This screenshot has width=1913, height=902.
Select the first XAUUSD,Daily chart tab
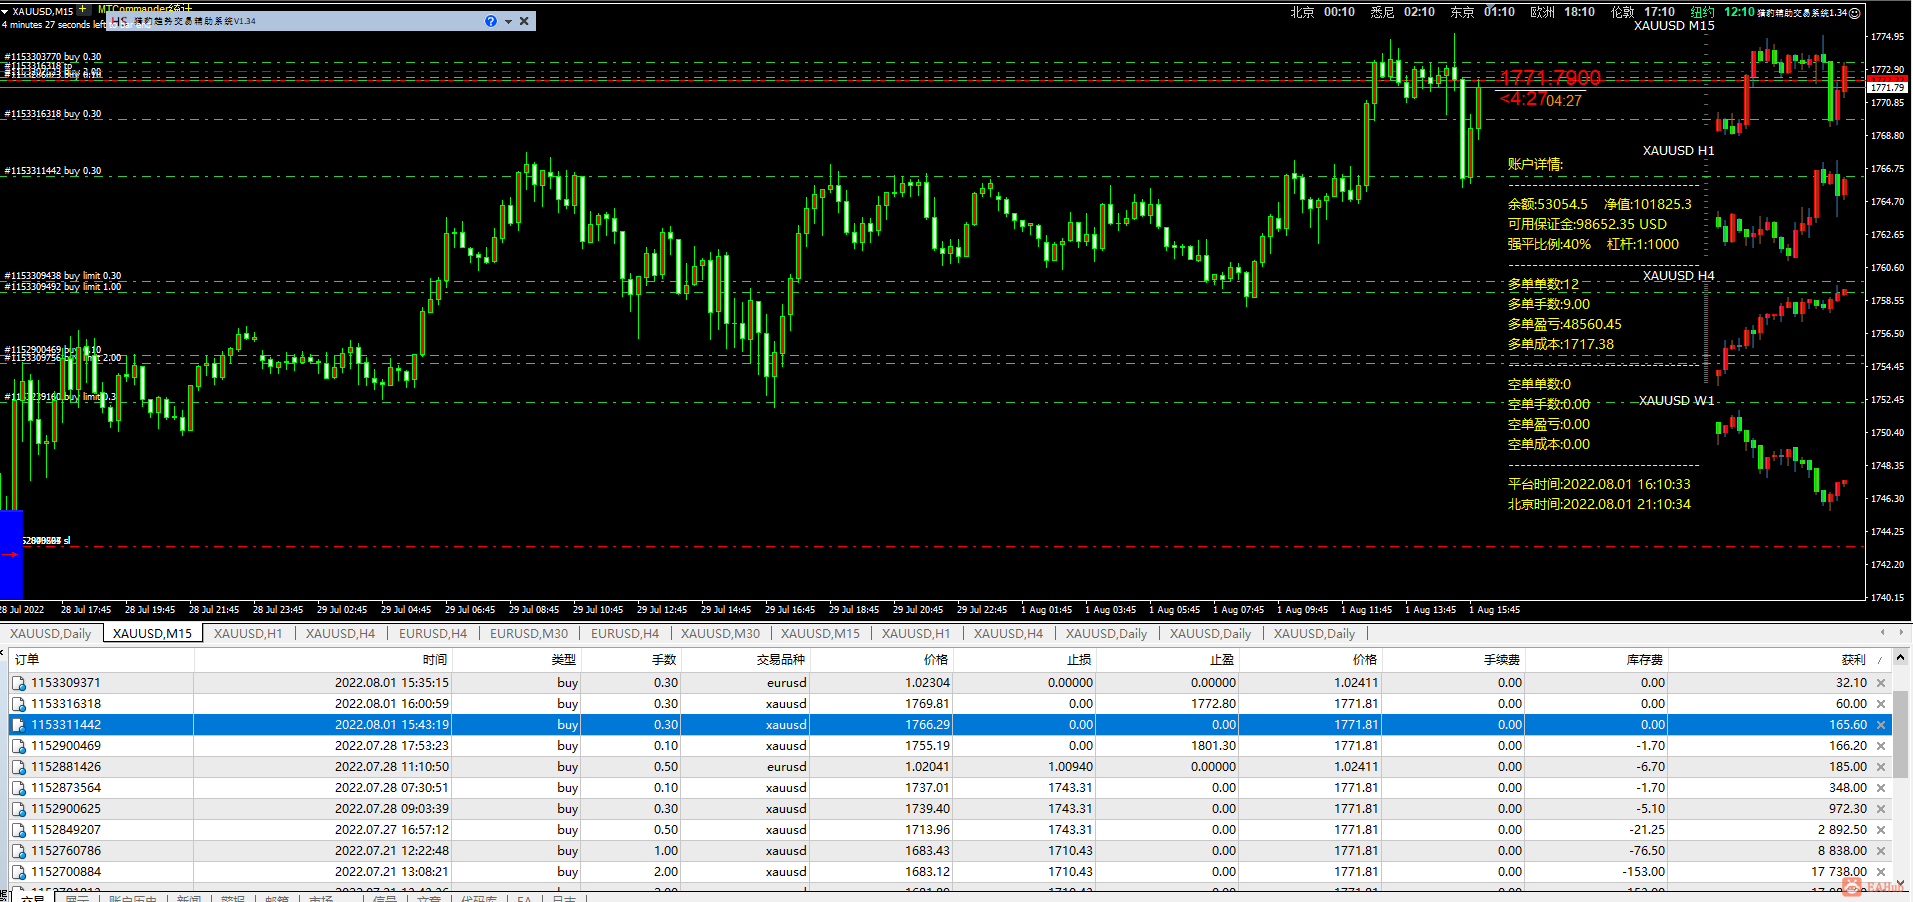pyautogui.click(x=50, y=633)
